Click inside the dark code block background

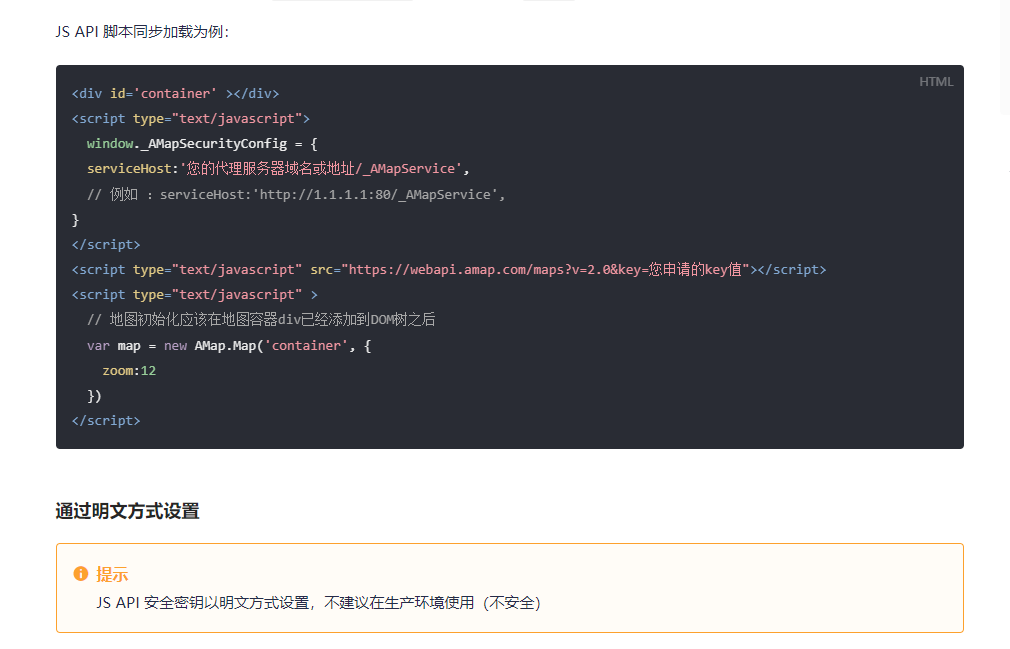point(700,400)
